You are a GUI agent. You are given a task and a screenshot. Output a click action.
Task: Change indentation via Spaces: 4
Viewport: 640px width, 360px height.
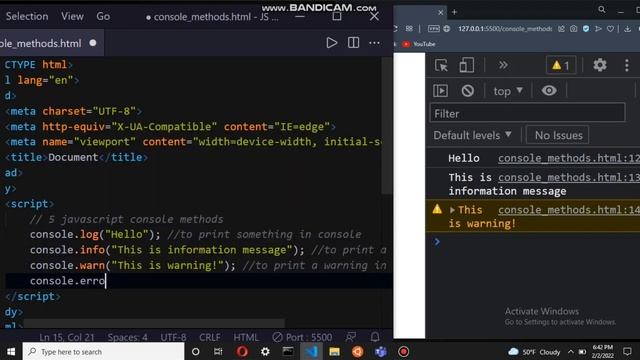pos(127,337)
